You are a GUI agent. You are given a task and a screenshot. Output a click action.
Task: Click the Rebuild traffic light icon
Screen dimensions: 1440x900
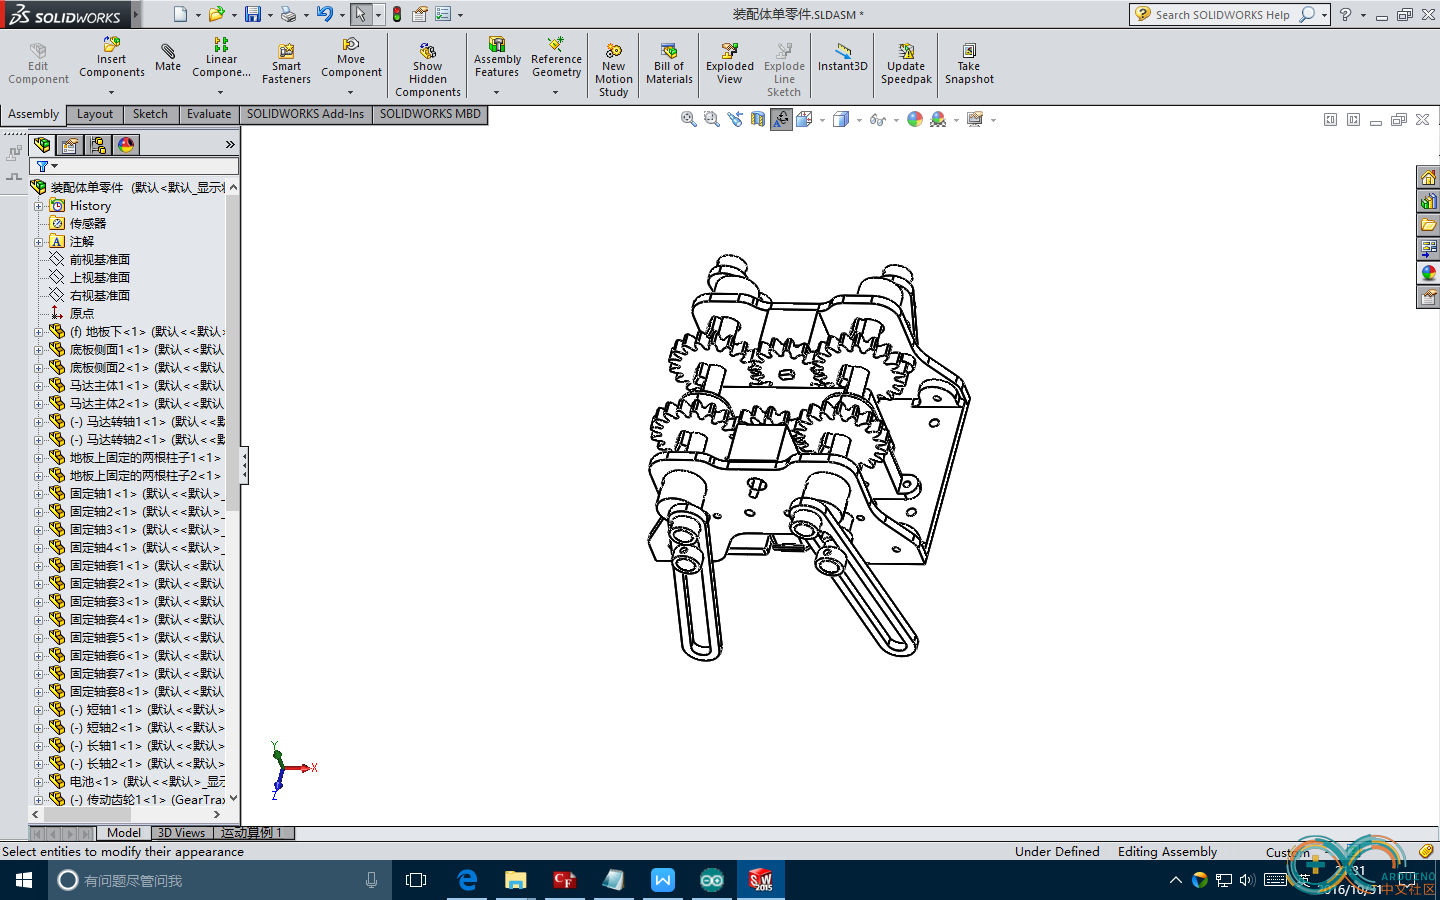coord(397,14)
